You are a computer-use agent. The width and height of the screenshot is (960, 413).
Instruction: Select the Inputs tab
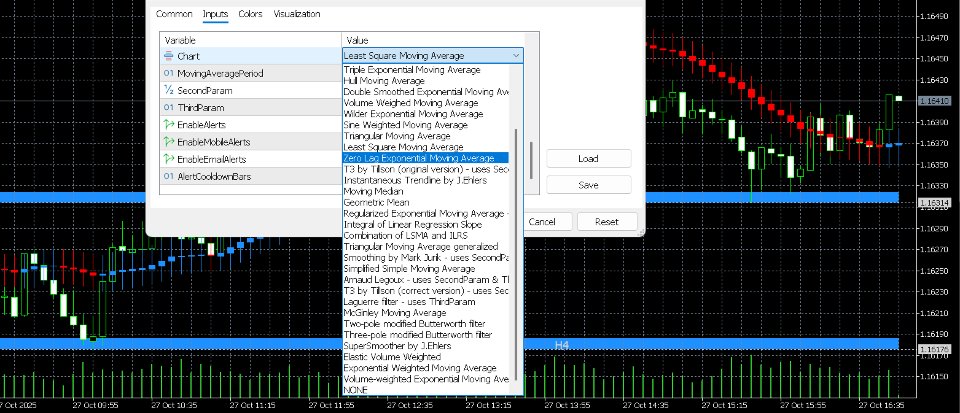pyautogui.click(x=216, y=13)
